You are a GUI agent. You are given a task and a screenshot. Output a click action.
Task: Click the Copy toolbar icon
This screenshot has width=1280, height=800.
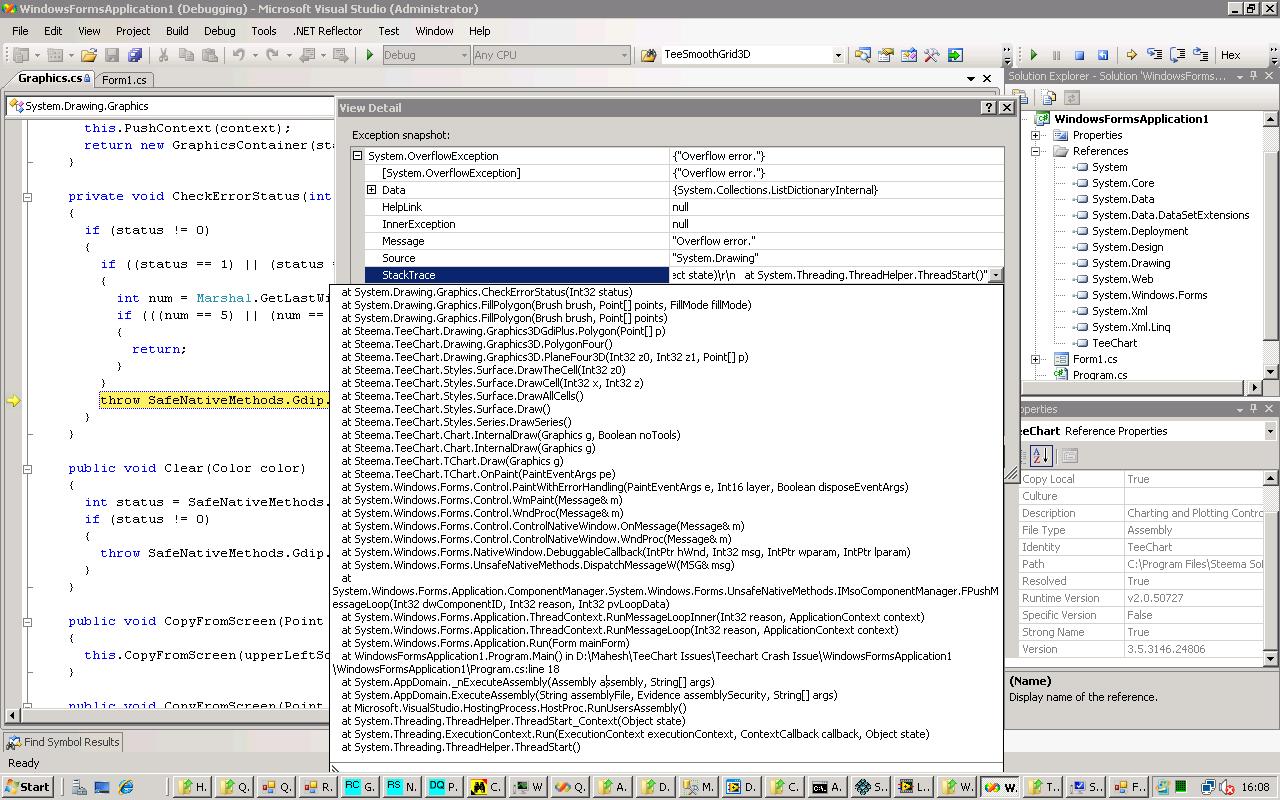tap(186, 55)
